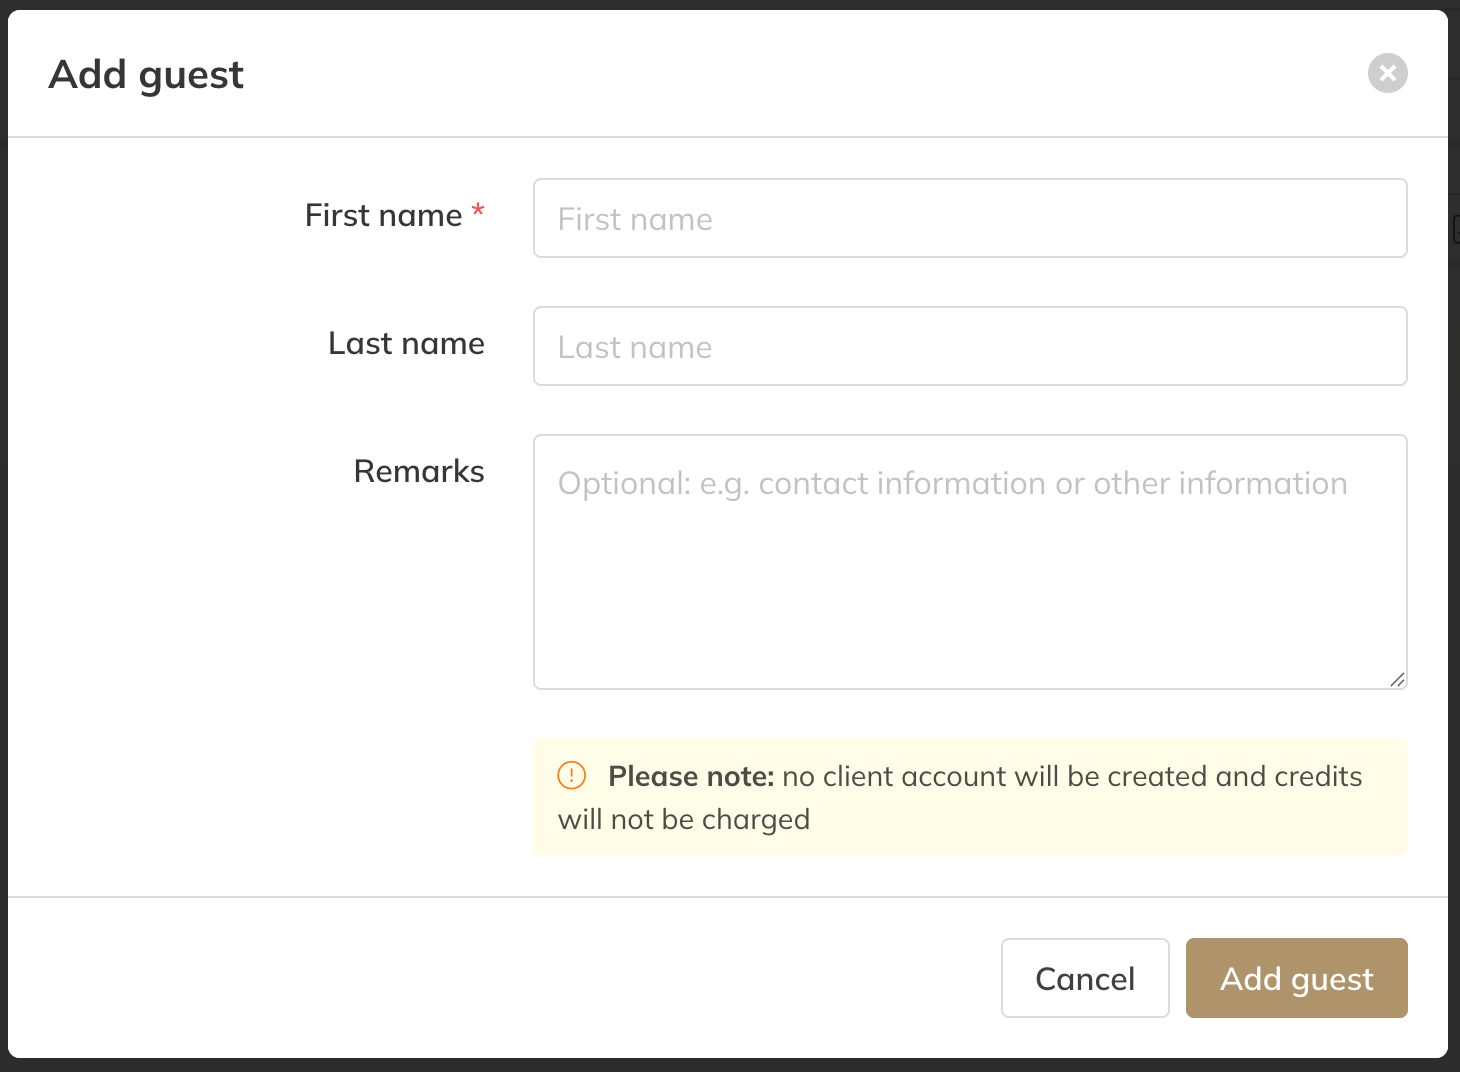The image size is (1460, 1072).
Task: Click the red required asterisk
Action: pos(478,210)
